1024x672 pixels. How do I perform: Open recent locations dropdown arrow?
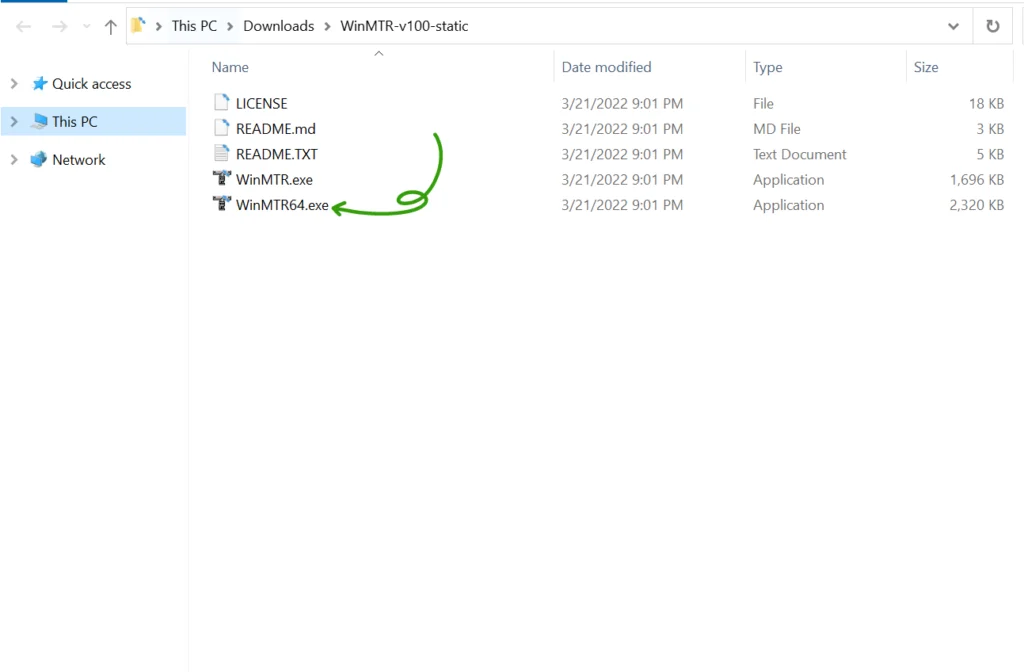(x=86, y=26)
